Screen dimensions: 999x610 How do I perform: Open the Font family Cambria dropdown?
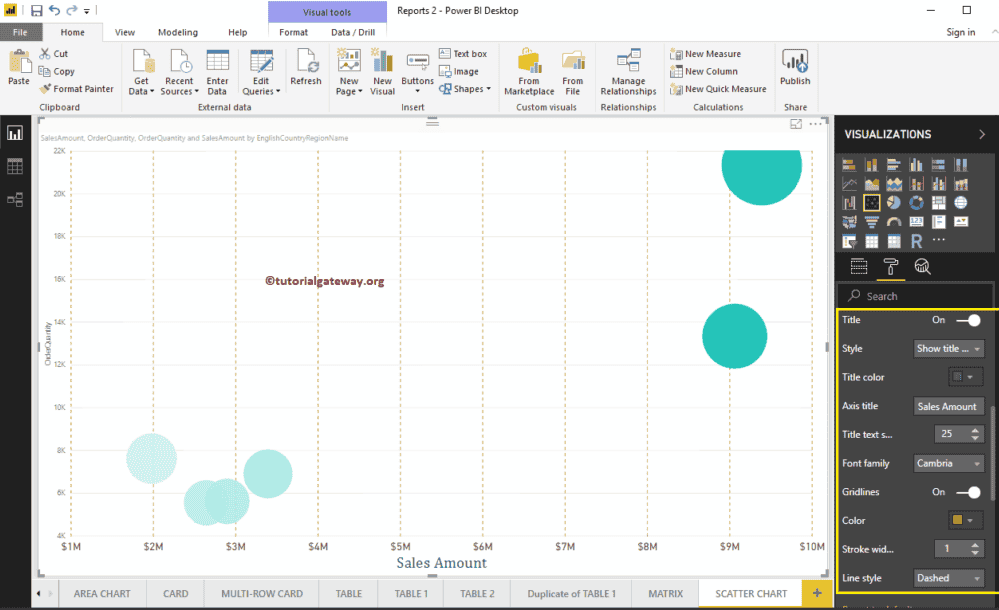948,462
